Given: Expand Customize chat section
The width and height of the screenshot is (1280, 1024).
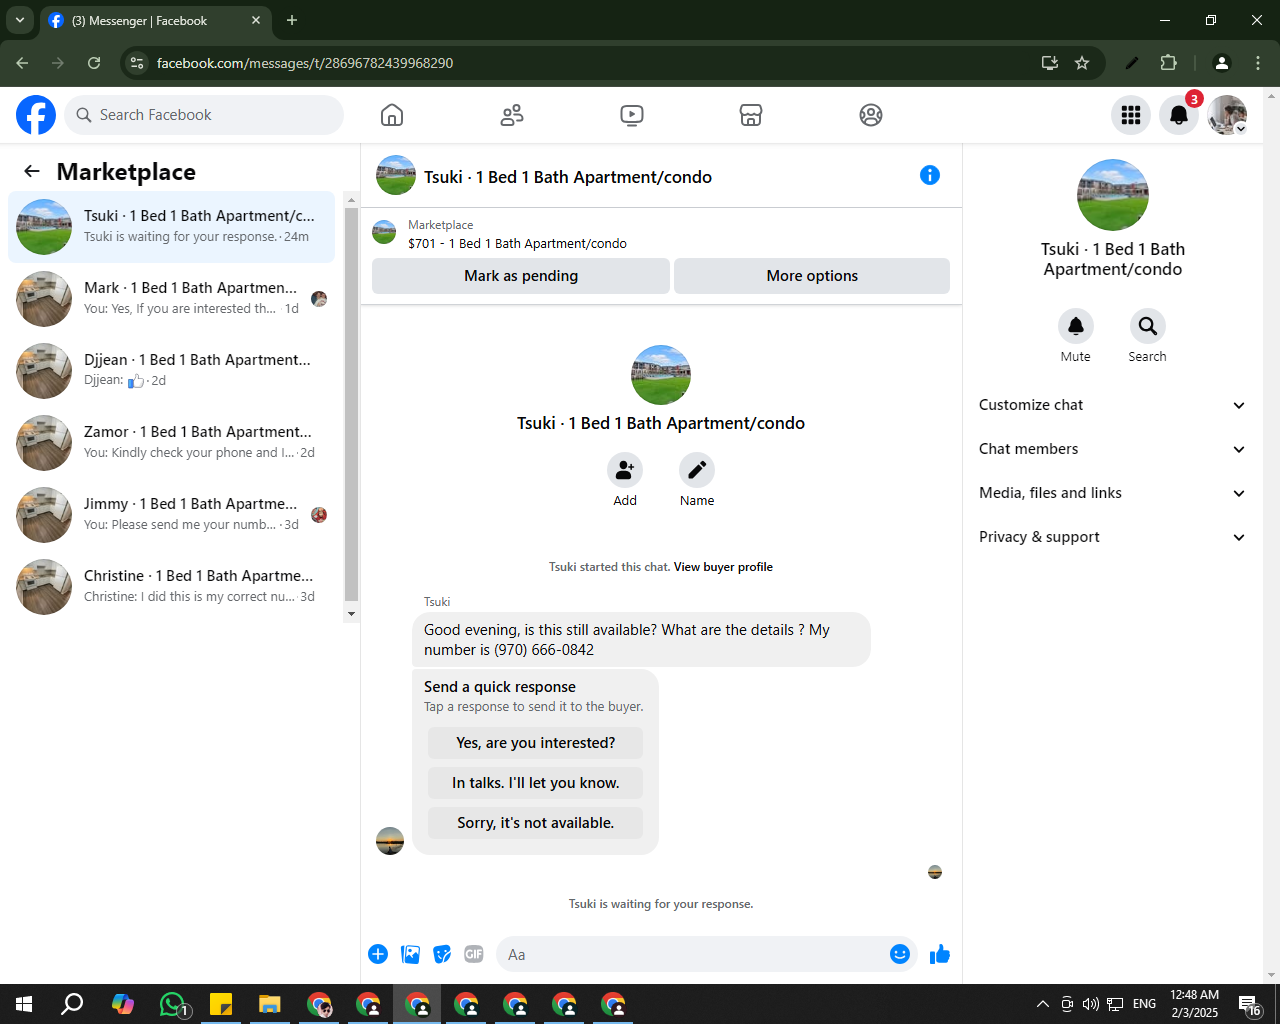Looking at the screenshot, I should coord(1112,405).
